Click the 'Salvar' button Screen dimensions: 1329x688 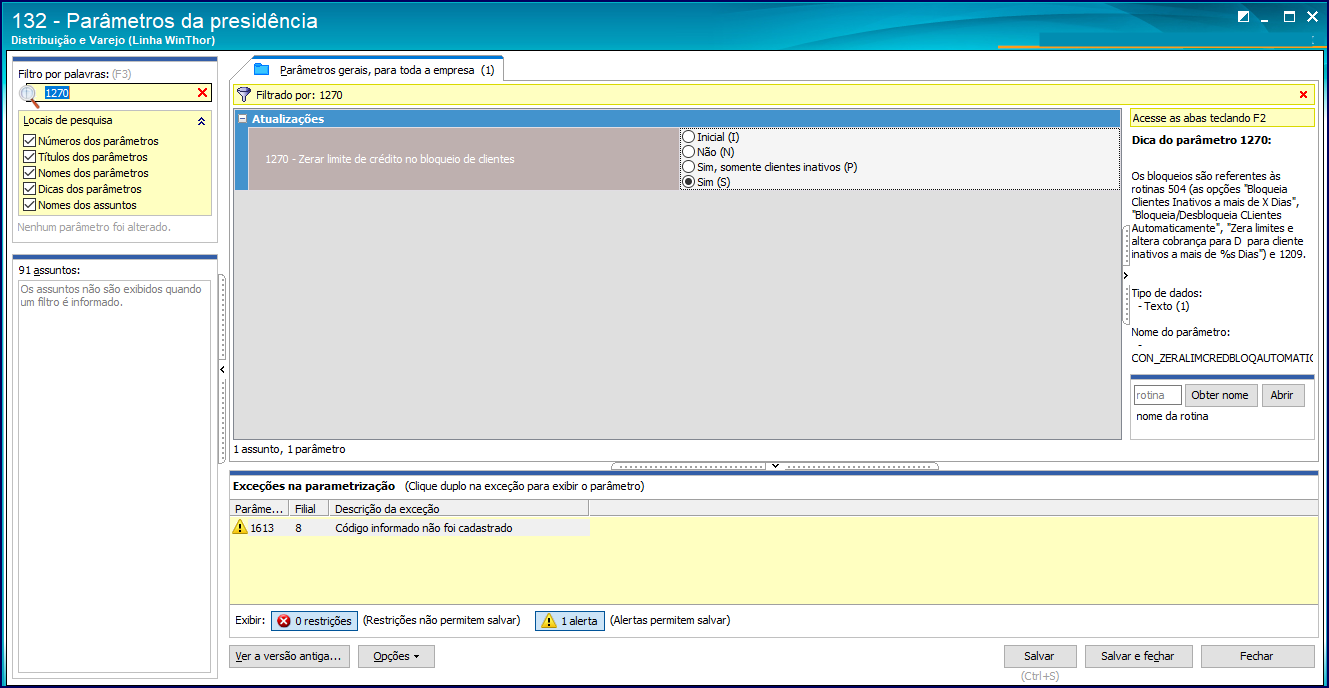pos(1039,657)
